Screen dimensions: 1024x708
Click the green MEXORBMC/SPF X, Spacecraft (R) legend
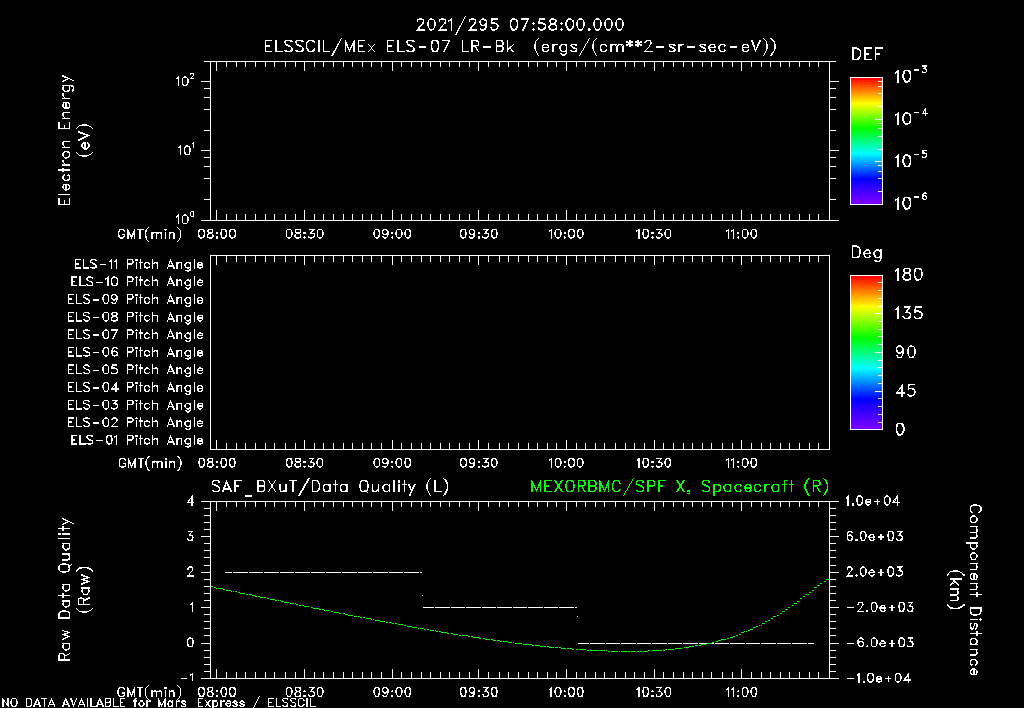(679, 487)
